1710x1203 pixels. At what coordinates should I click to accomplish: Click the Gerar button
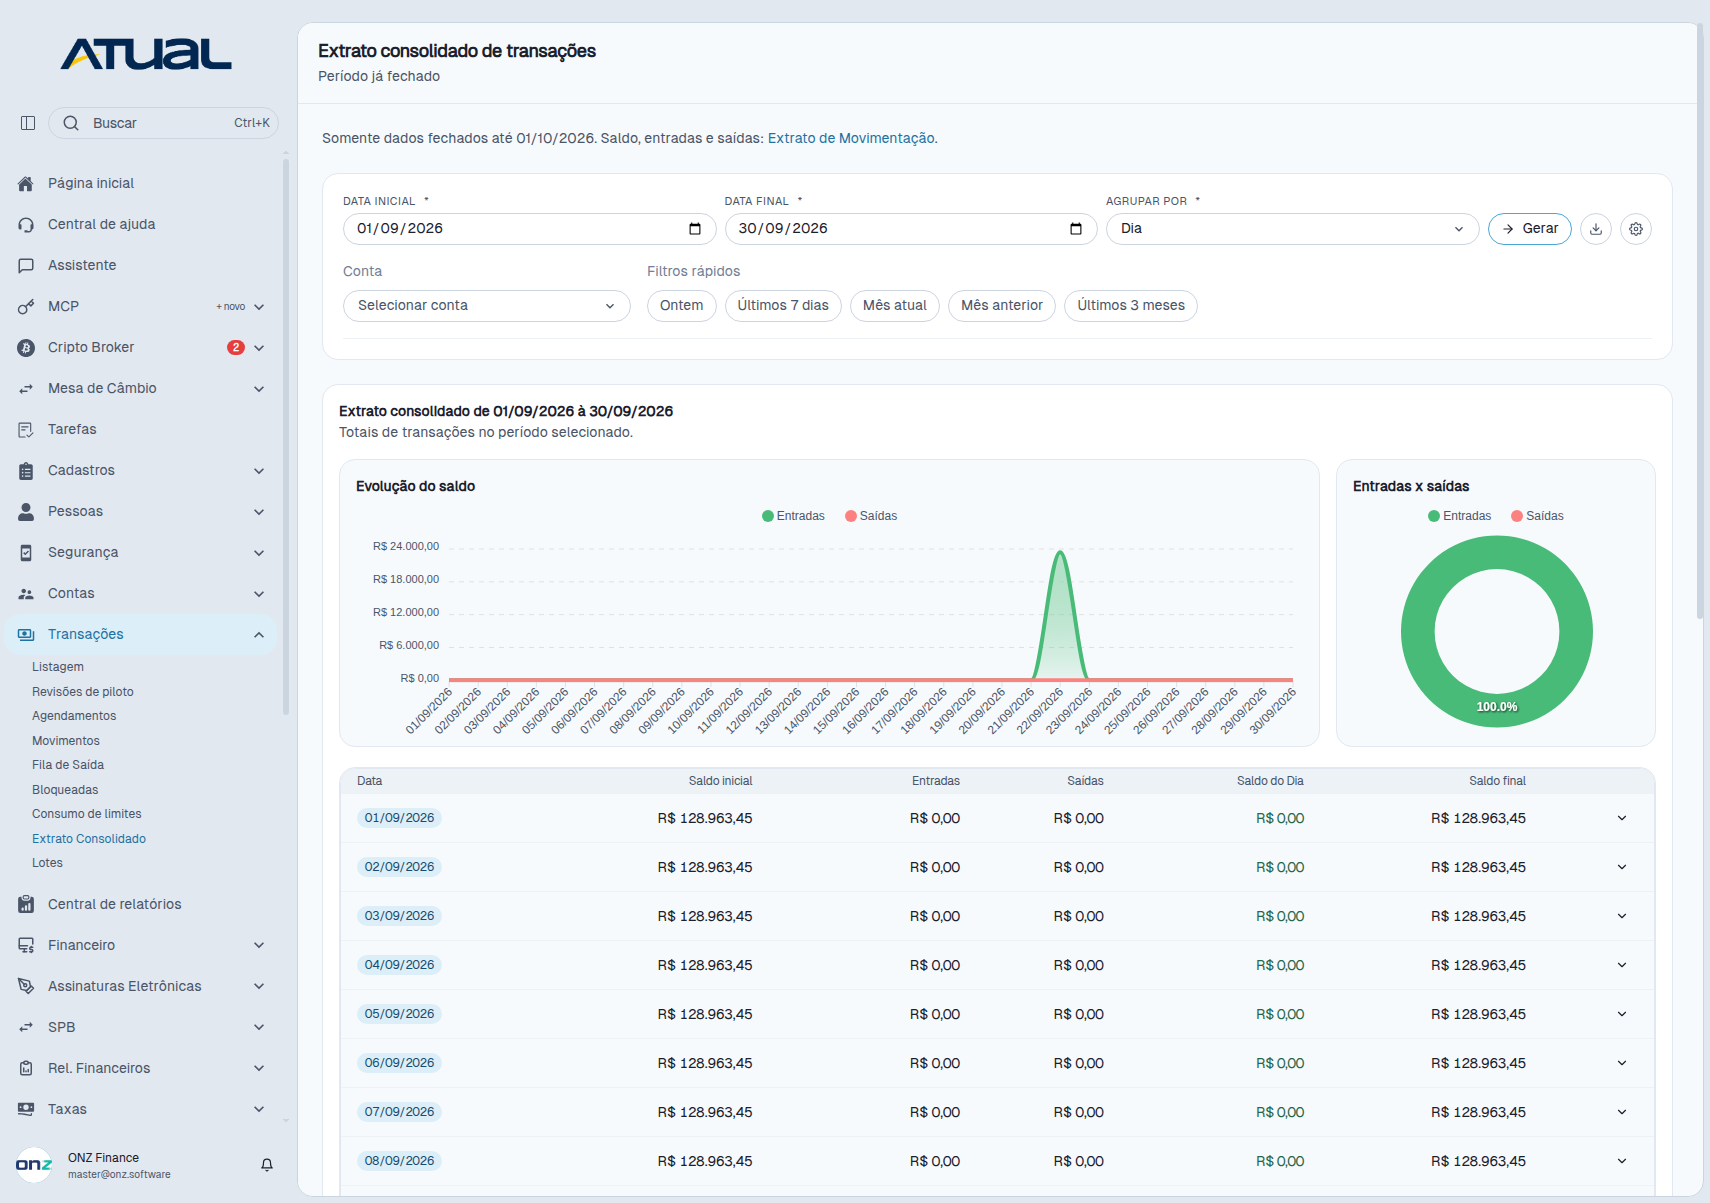click(x=1530, y=229)
